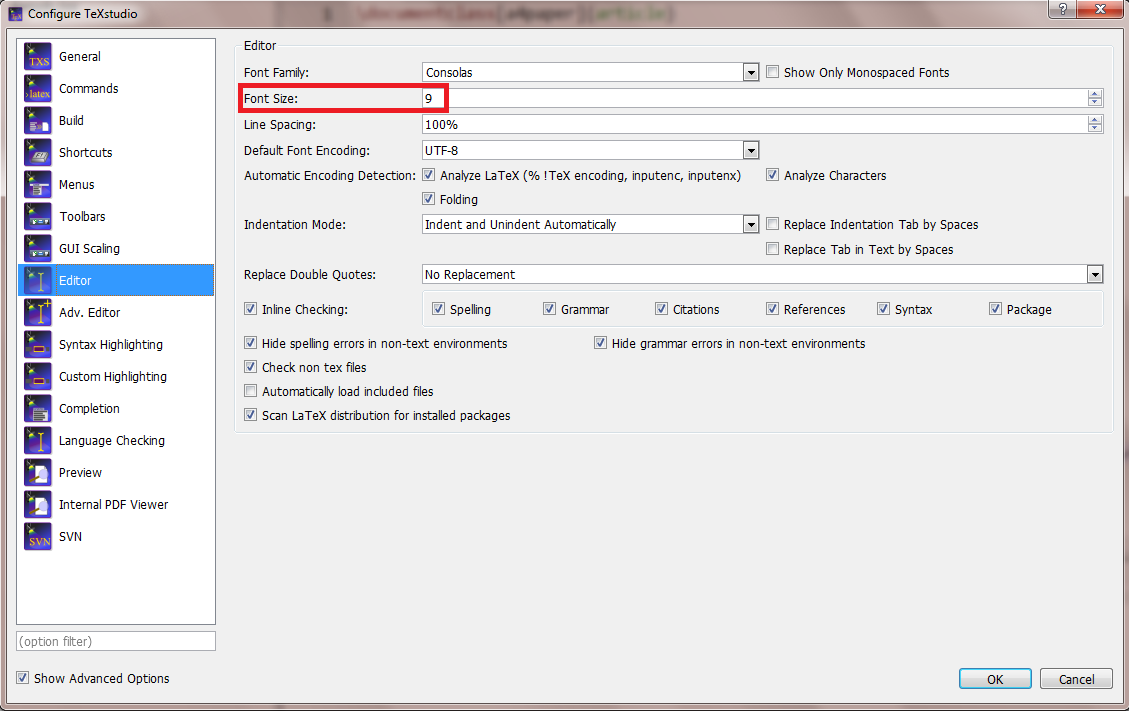Toggle Syntax inline checking

pyautogui.click(x=883, y=309)
